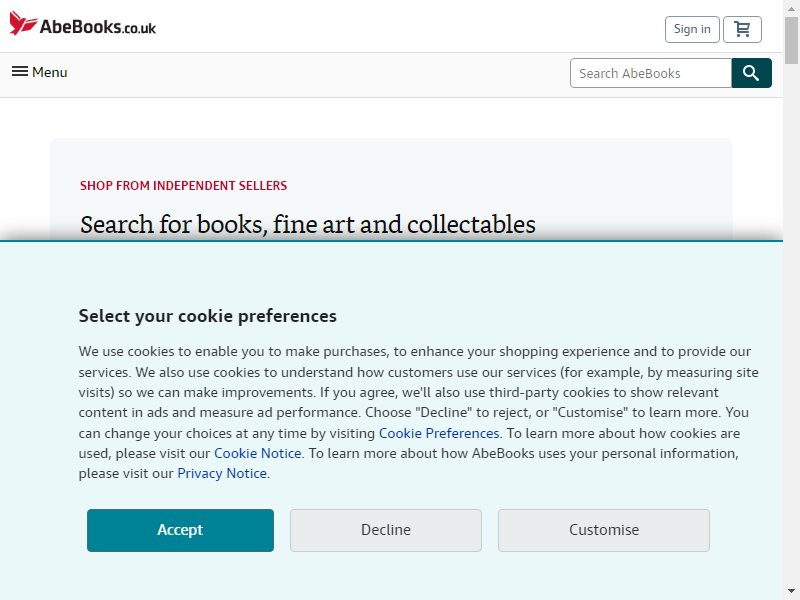
Task: Focus the Search AbeBooks input field
Action: click(x=651, y=73)
